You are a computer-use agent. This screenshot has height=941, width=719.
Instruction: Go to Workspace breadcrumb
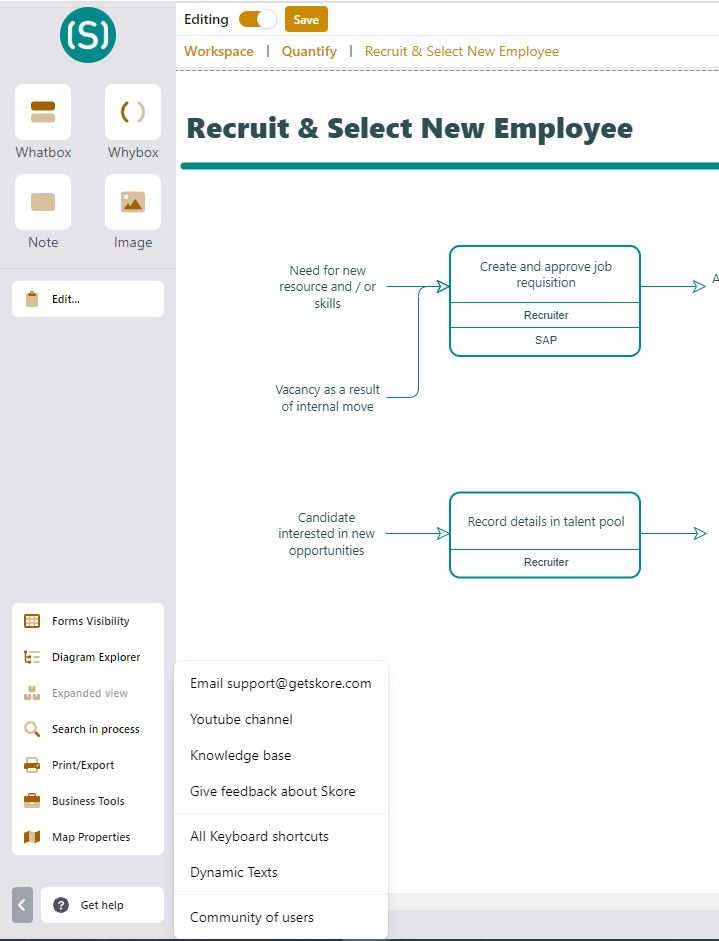218,52
